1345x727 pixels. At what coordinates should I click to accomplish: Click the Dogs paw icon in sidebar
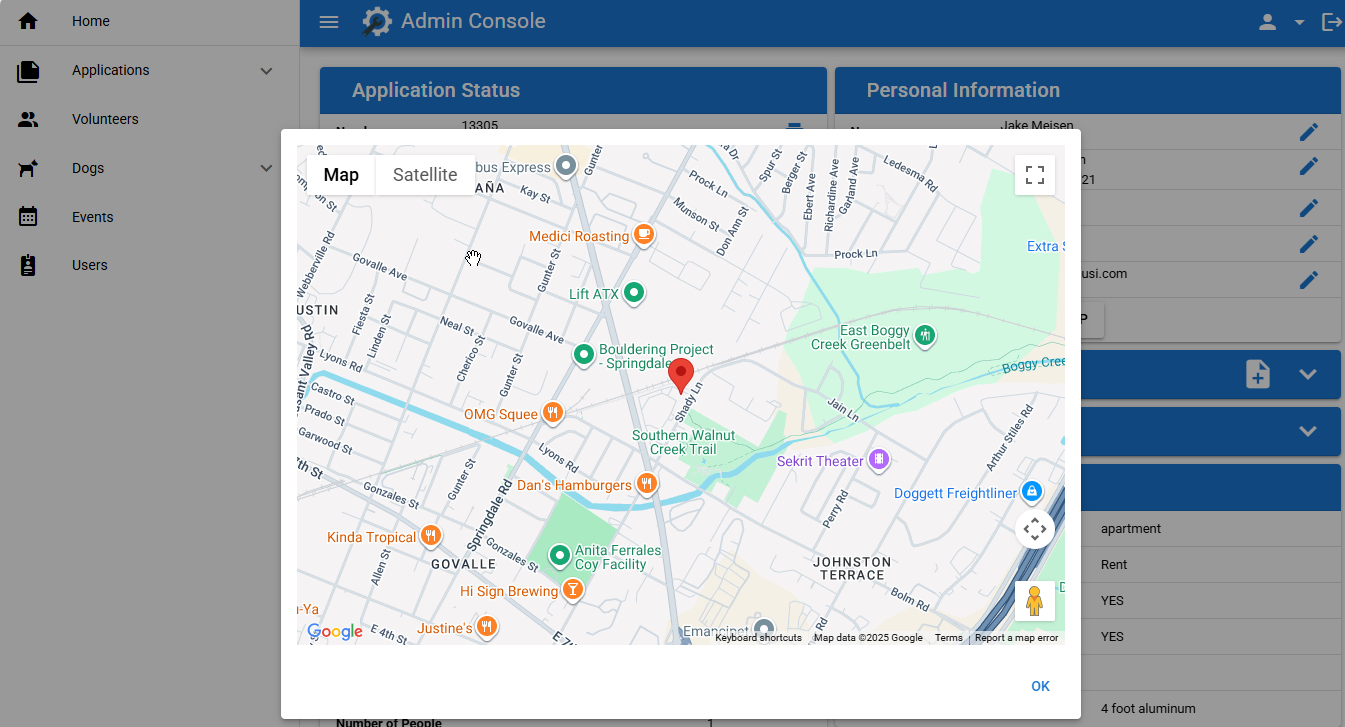(28, 168)
